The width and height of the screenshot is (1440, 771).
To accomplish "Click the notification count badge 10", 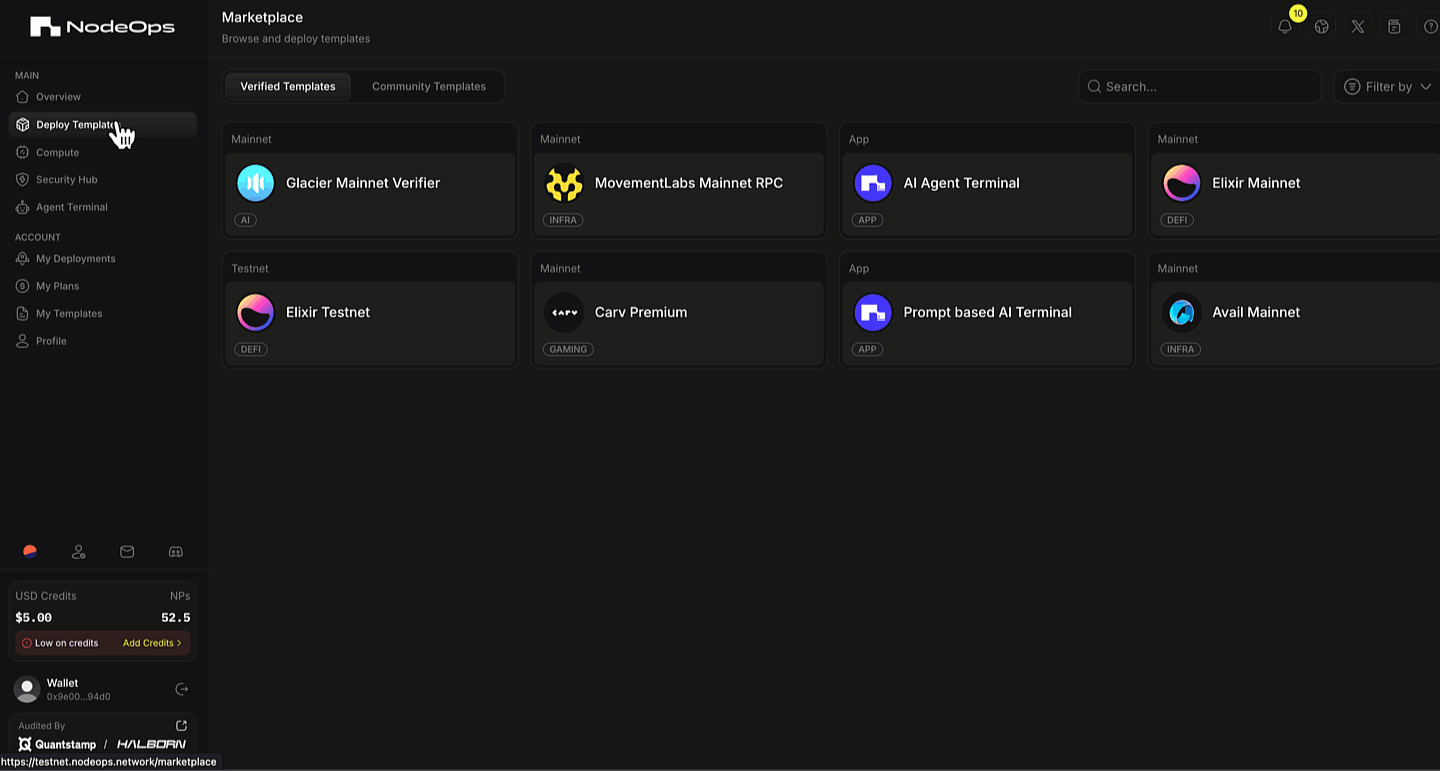I will pyautogui.click(x=1298, y=13).
